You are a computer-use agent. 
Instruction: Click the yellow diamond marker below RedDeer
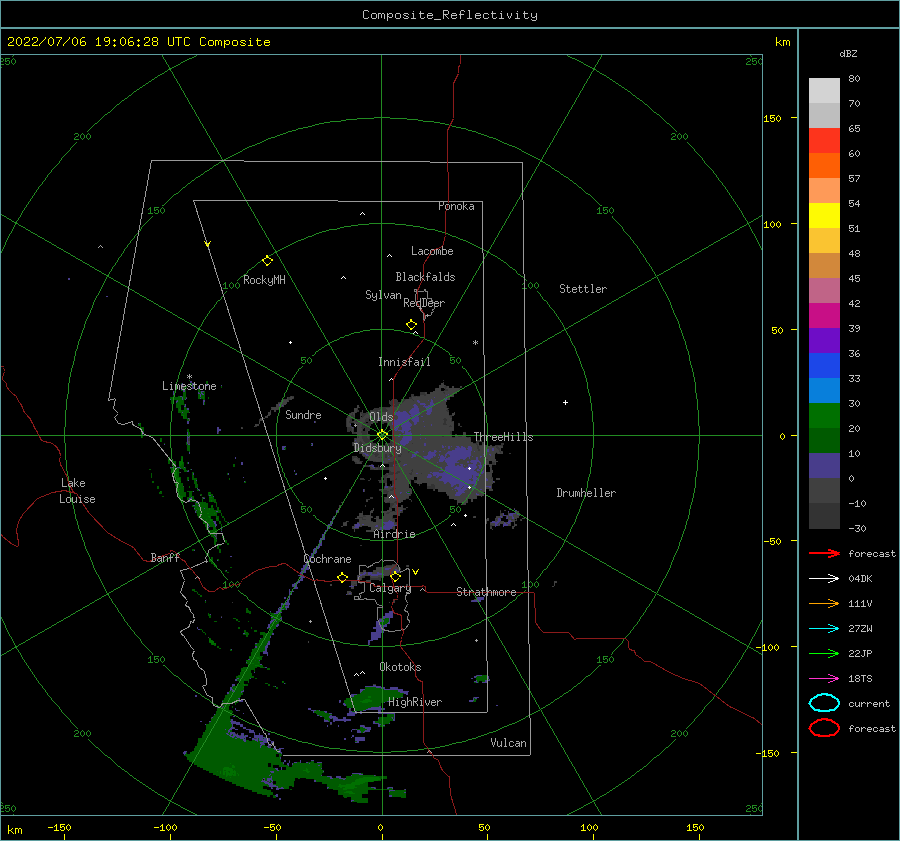click(411, 325)
